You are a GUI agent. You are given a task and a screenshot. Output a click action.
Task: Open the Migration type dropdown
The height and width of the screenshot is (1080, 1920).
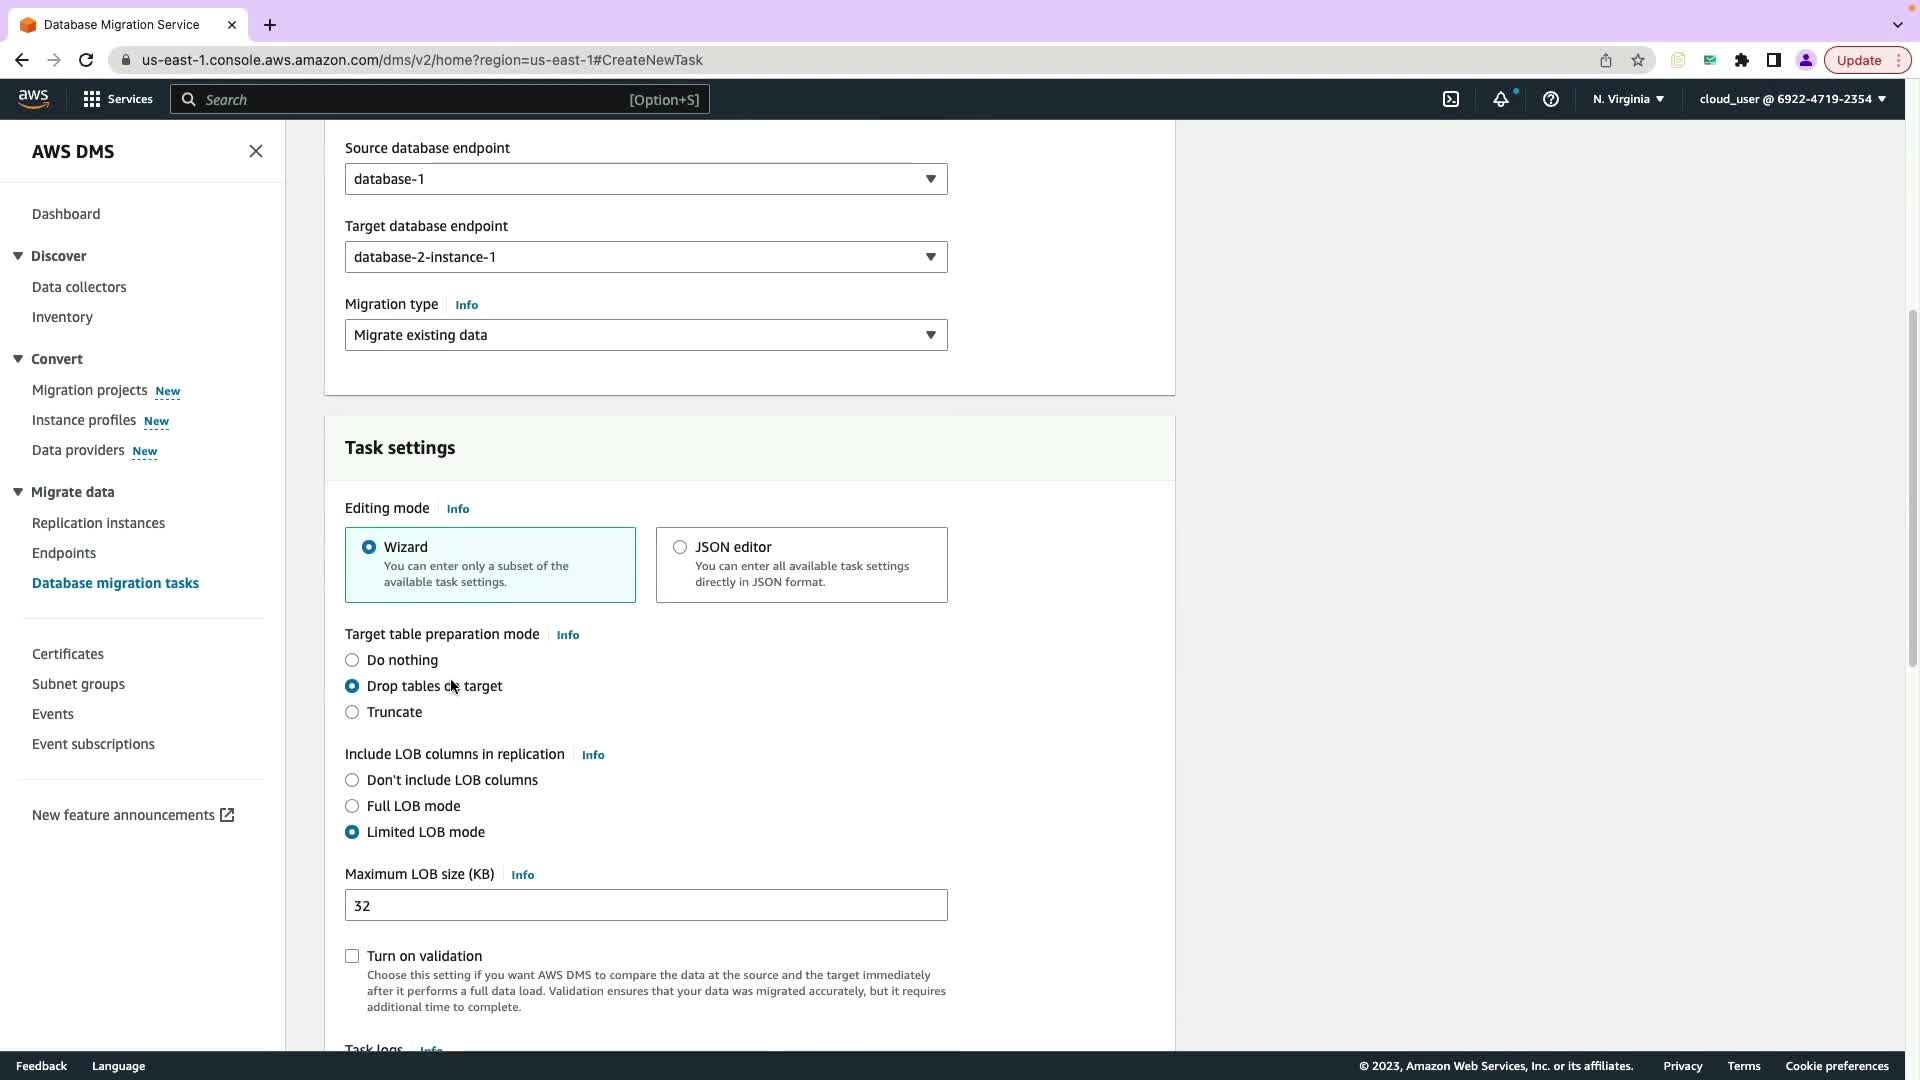coord(645,335)
